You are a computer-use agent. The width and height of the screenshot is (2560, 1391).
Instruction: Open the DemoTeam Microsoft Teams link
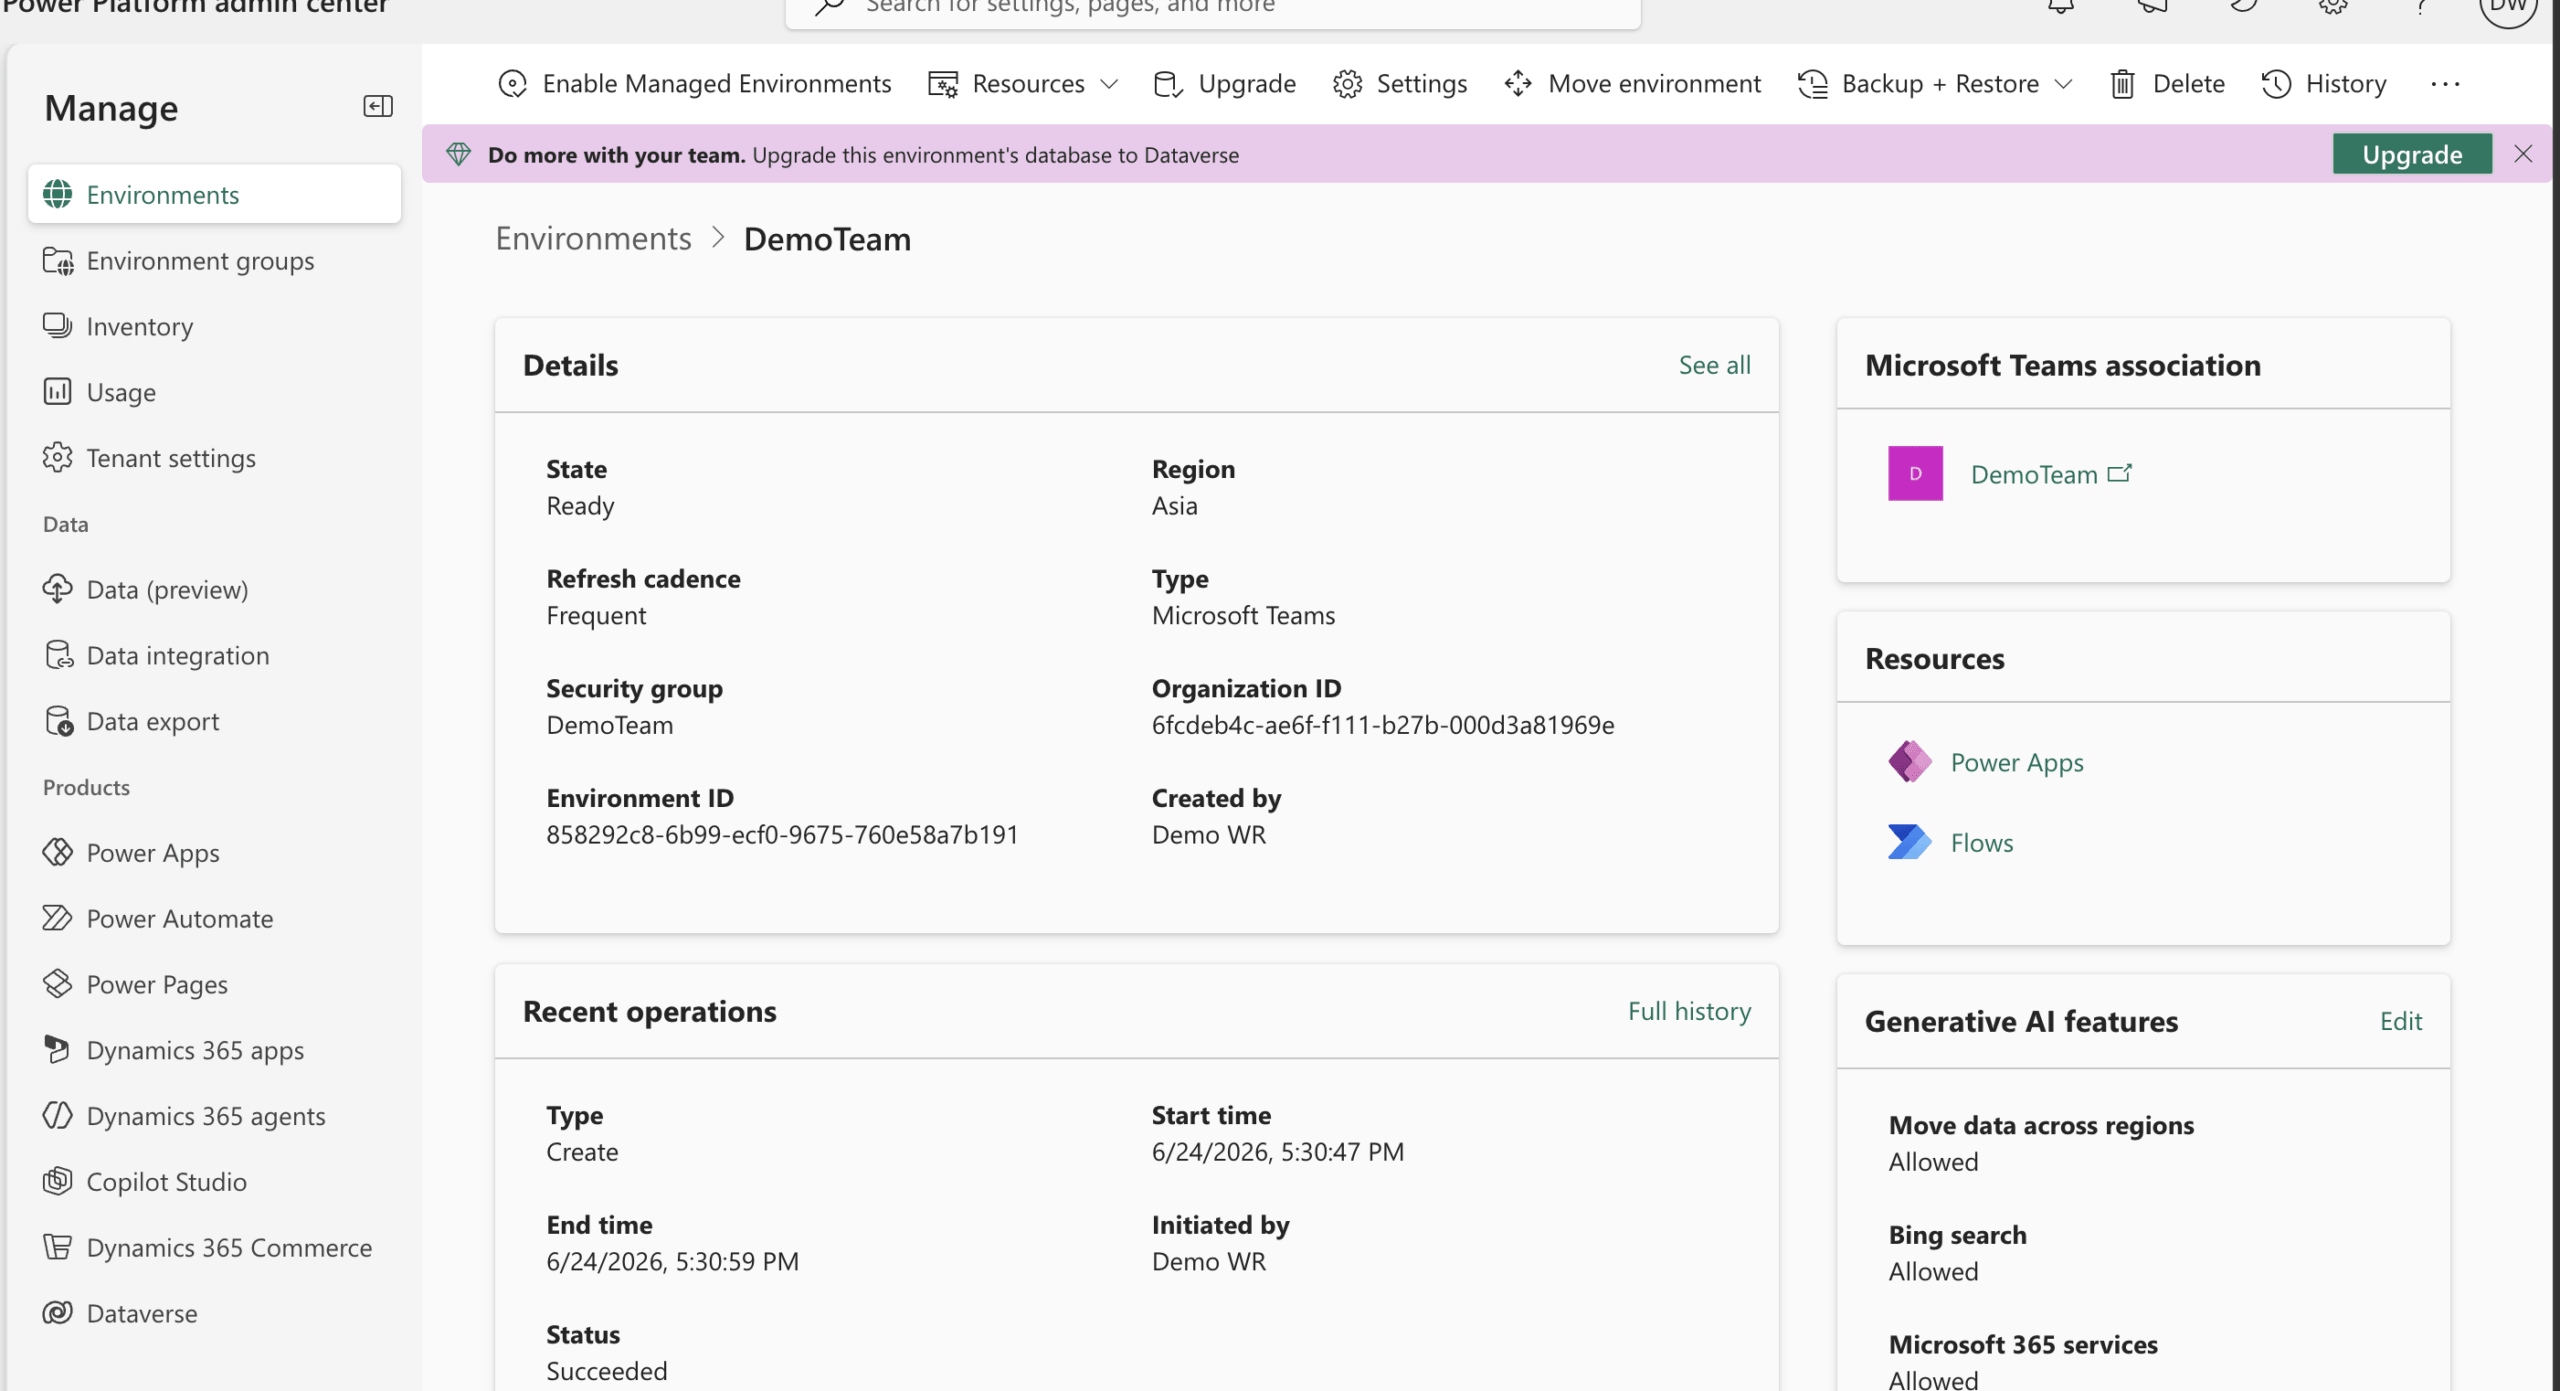tap(2033, 474)
